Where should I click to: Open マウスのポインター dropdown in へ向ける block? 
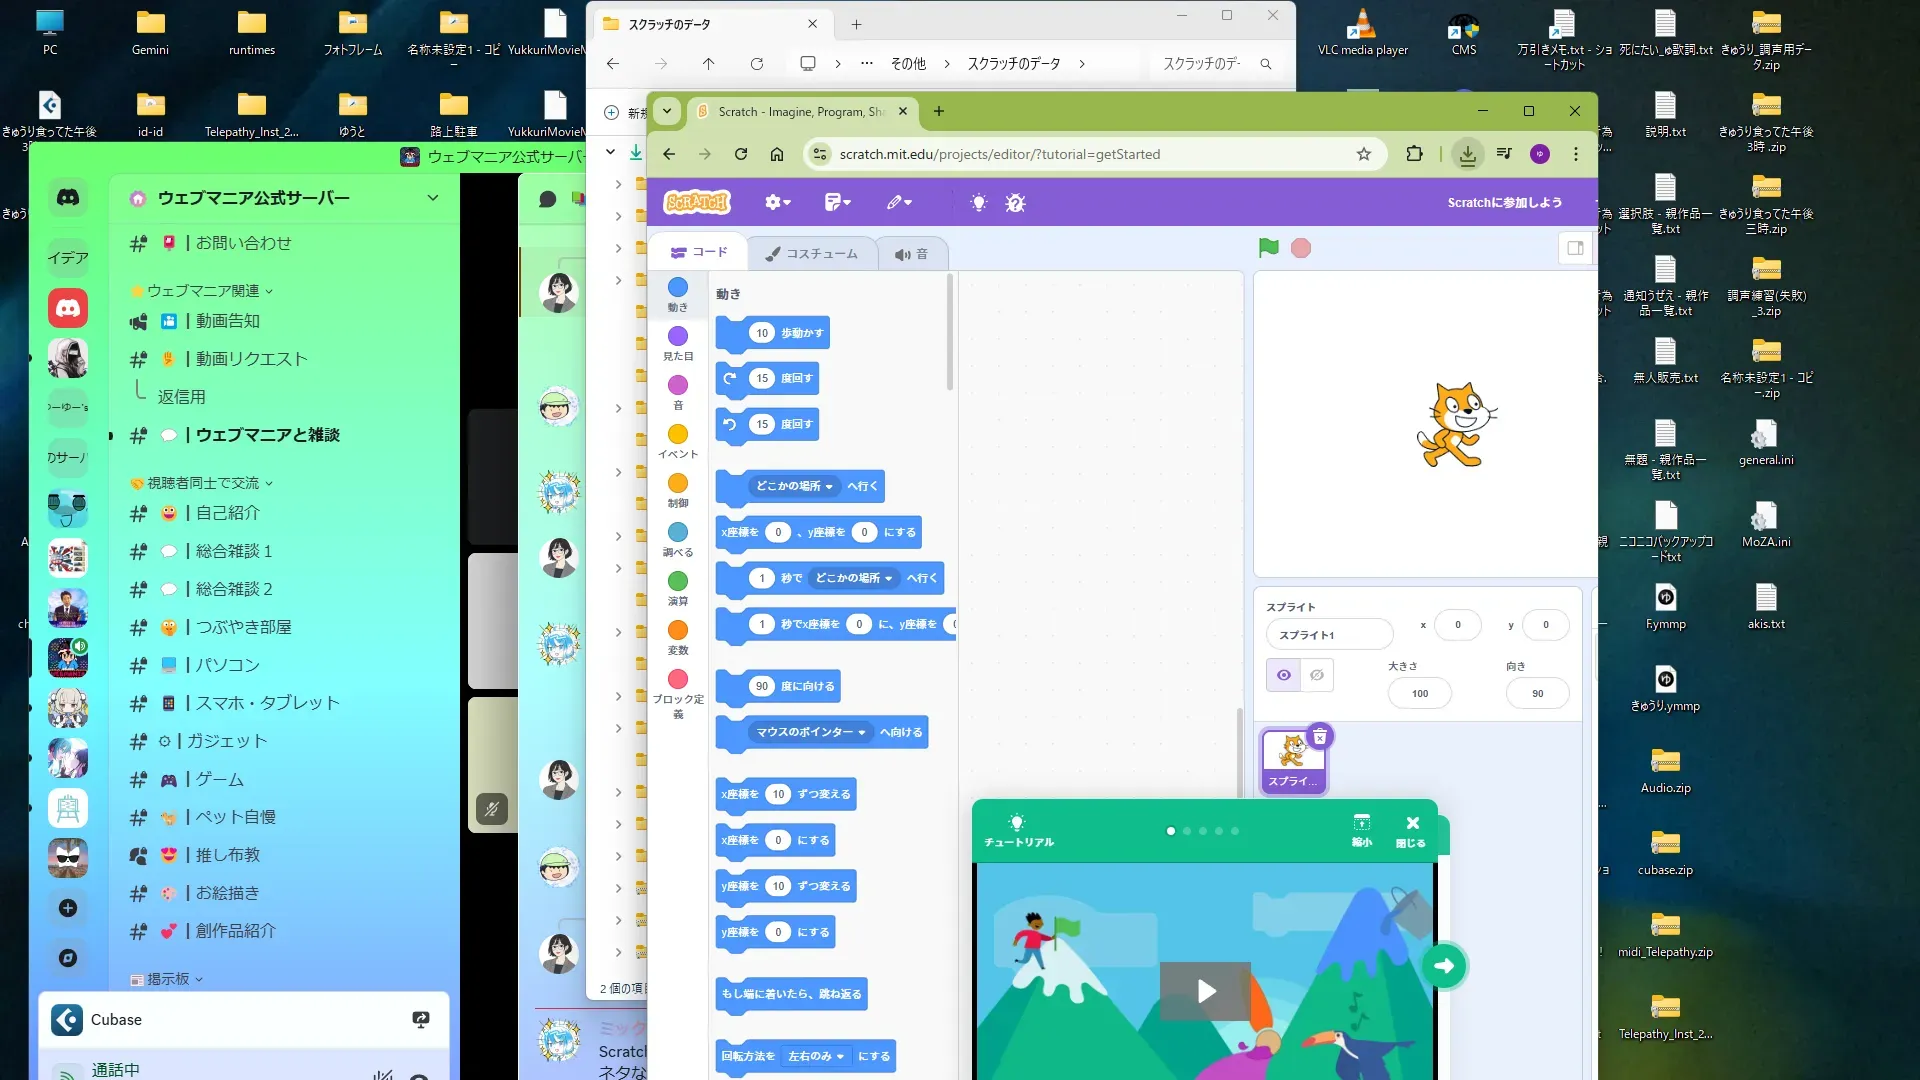click(x=811, y=732)
